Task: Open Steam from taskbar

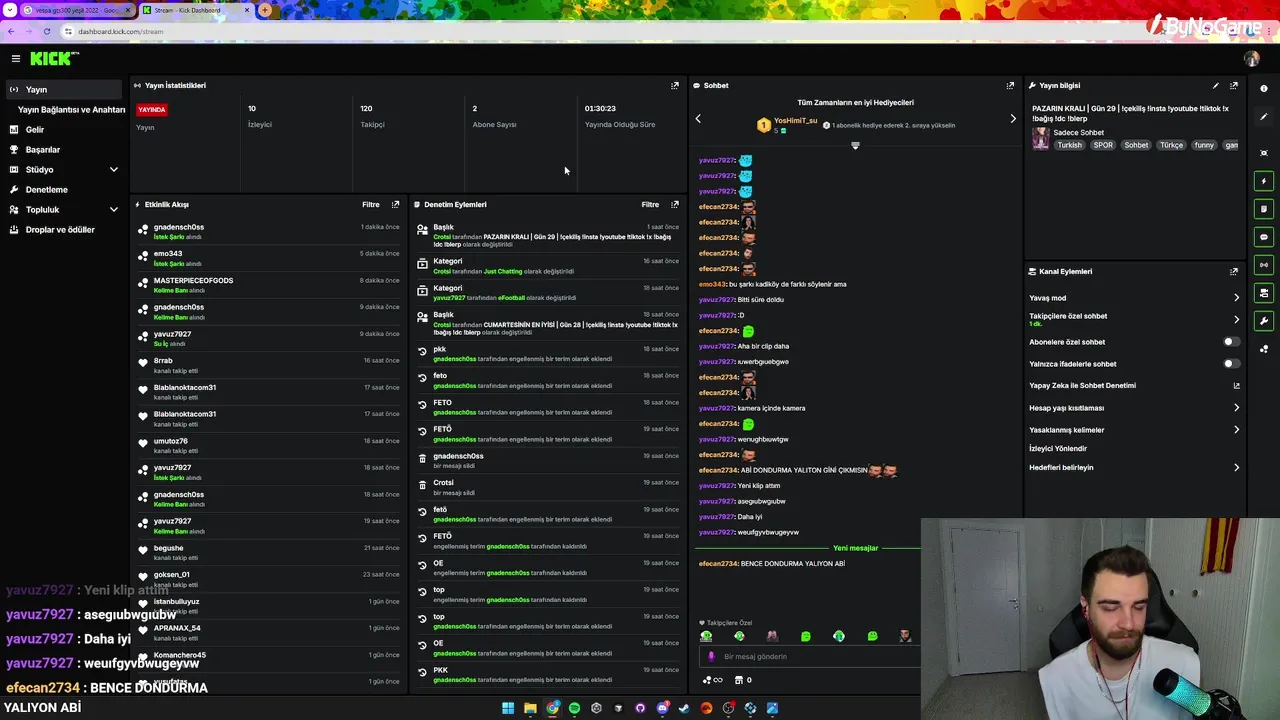Action: (x=684, y=708)
